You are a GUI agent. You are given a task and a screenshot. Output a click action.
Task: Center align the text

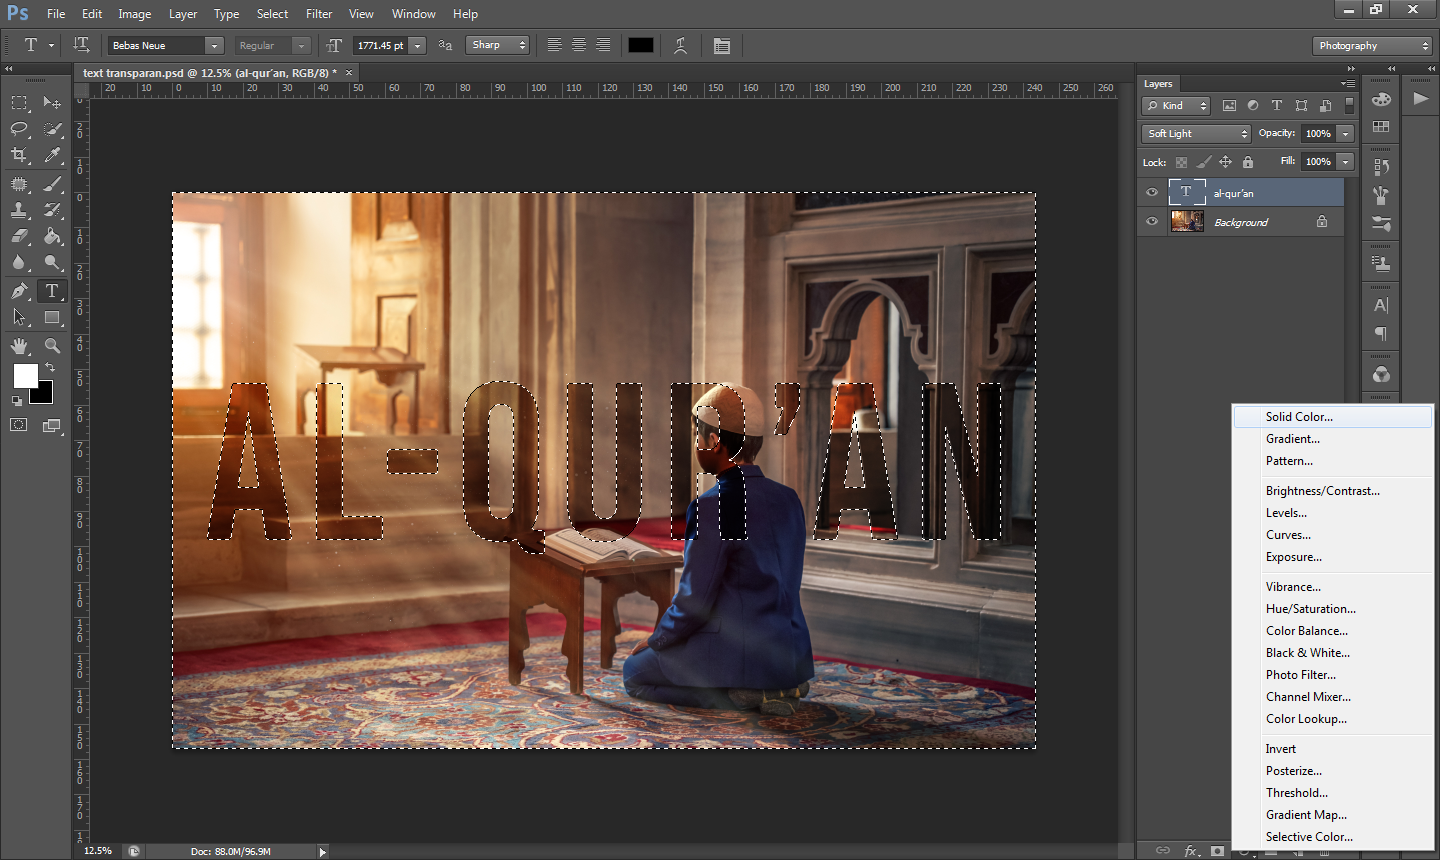(x=579, y=46)
